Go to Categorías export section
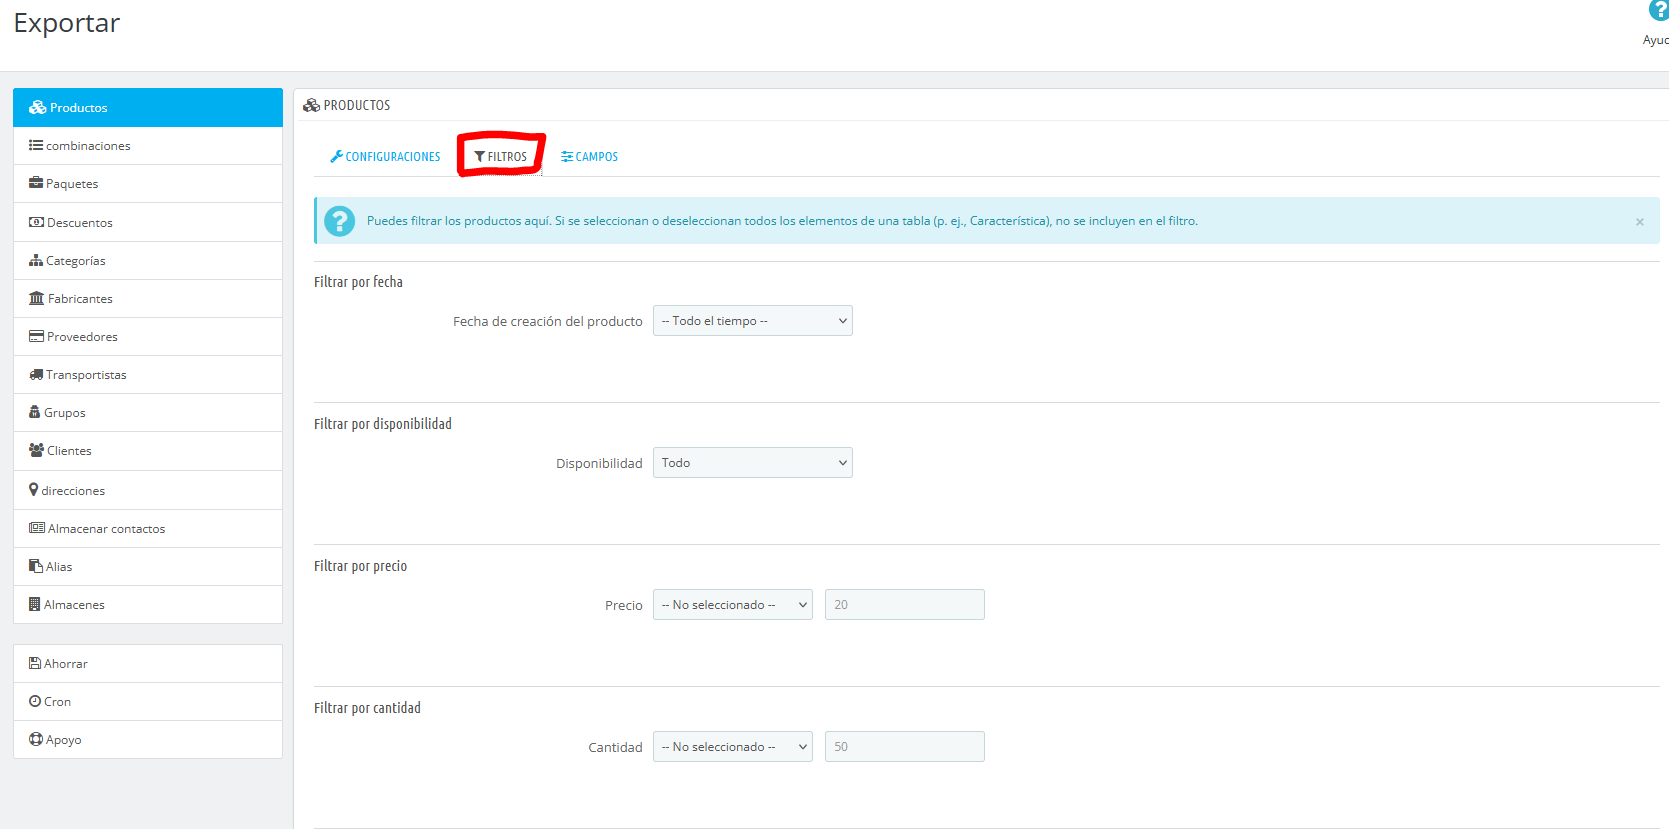The width and height of the screenshot is (1669, 829). 75,261
